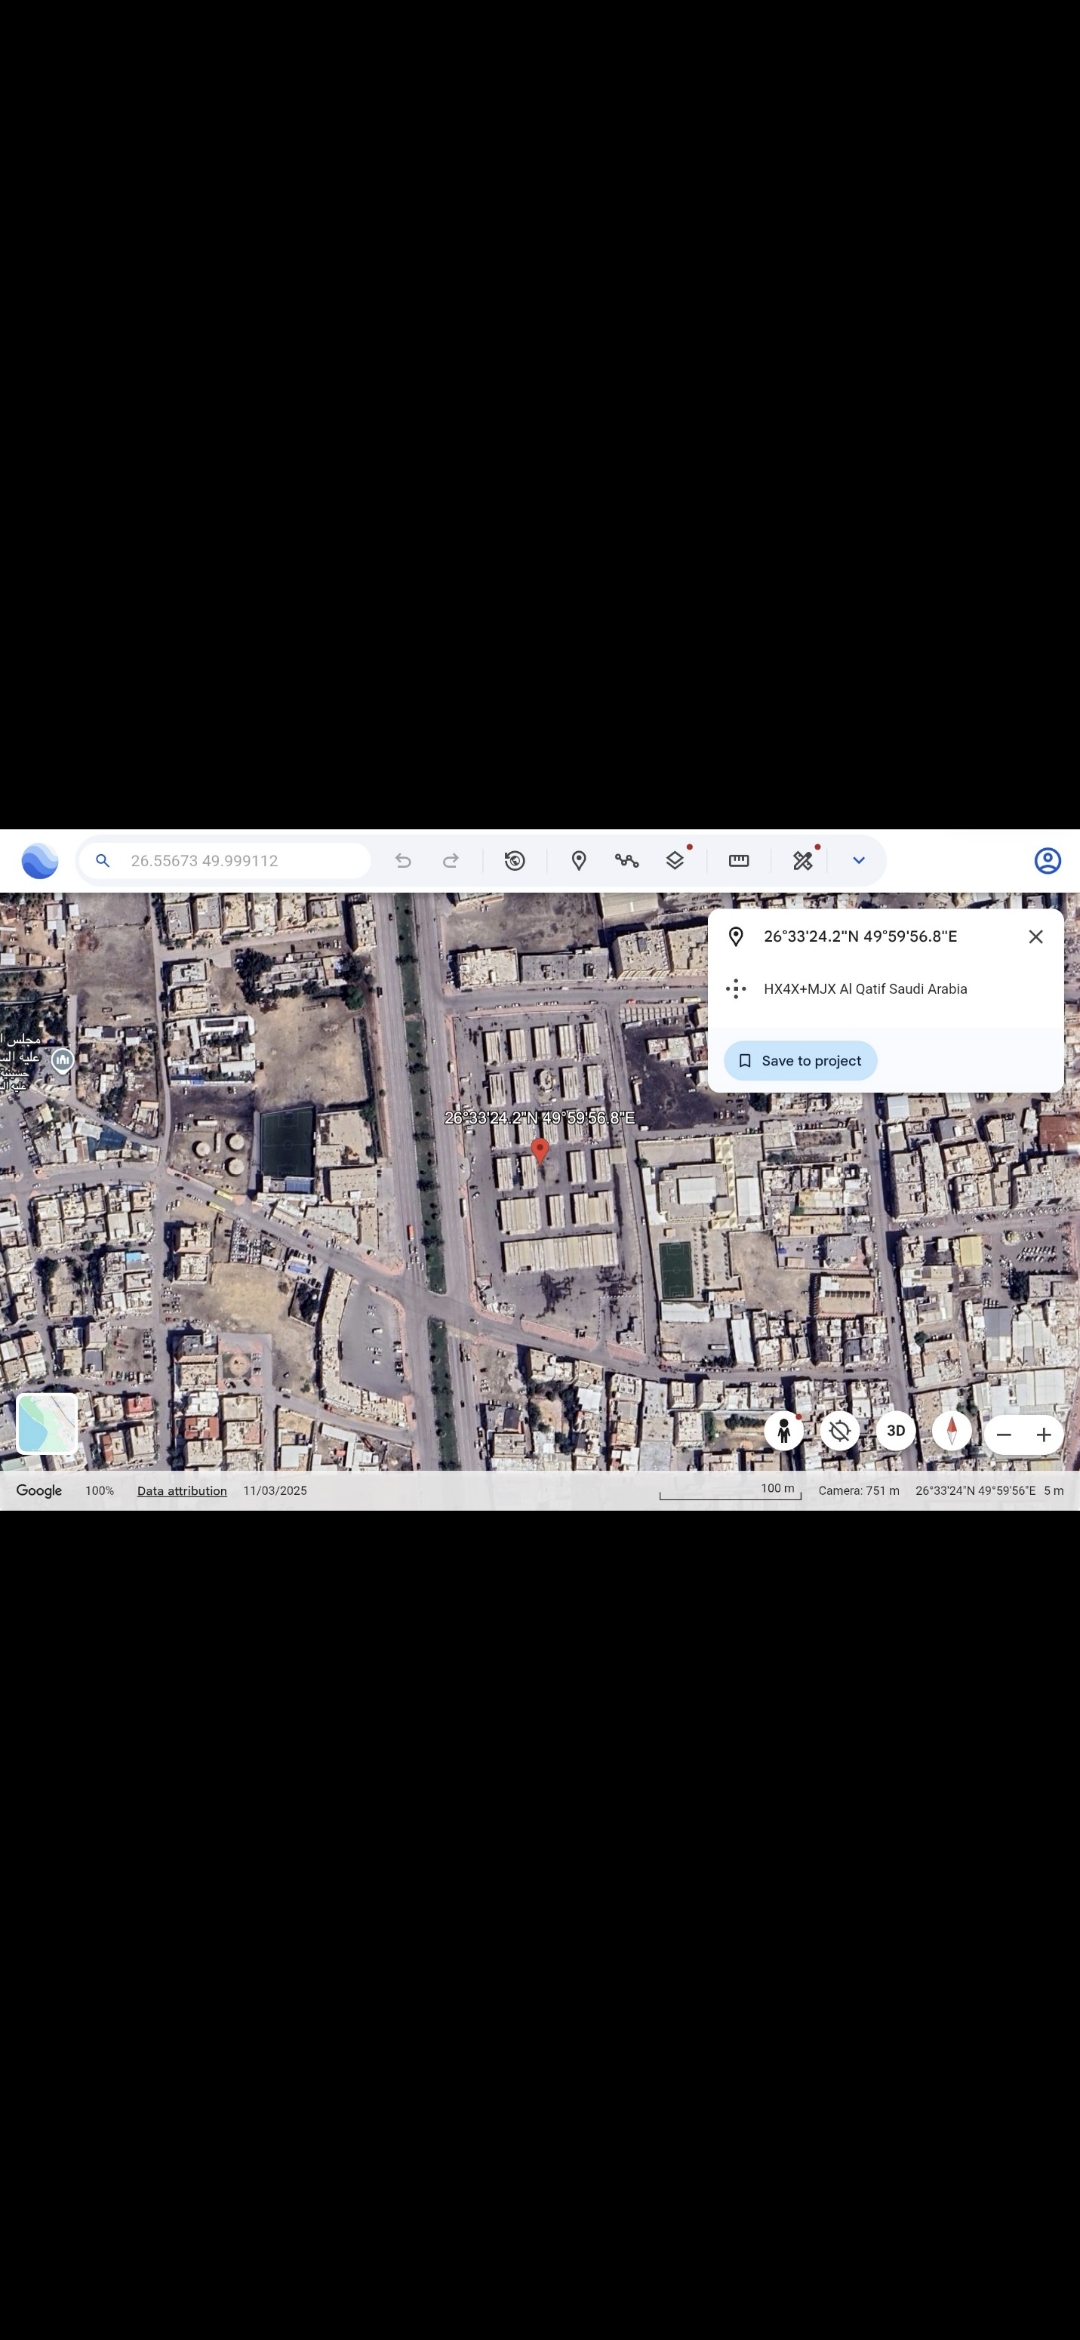The image size is (1080, 2340).
Task: Zoom out with minus button
Action: (x=1004, y=1435)
